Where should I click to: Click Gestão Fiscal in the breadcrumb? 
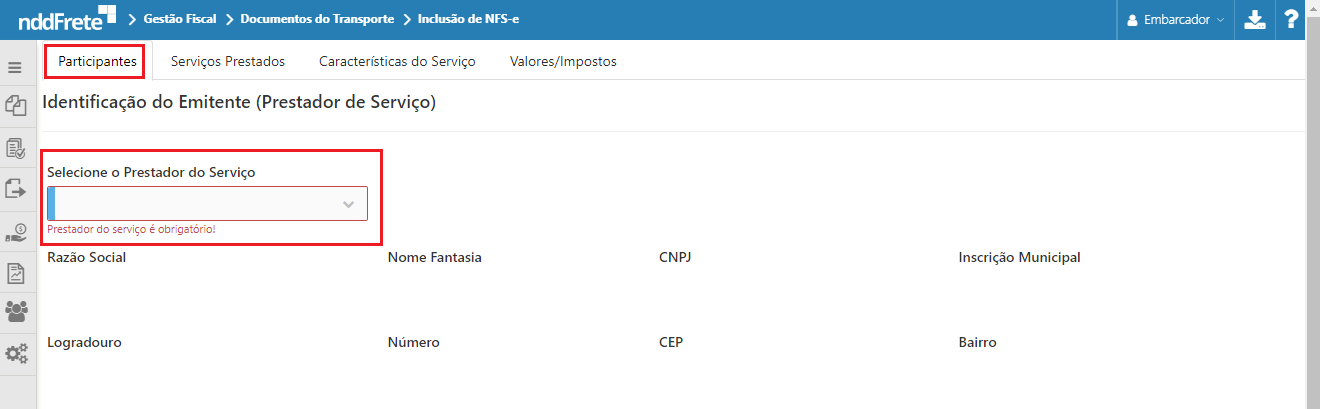tap(180, 19)
